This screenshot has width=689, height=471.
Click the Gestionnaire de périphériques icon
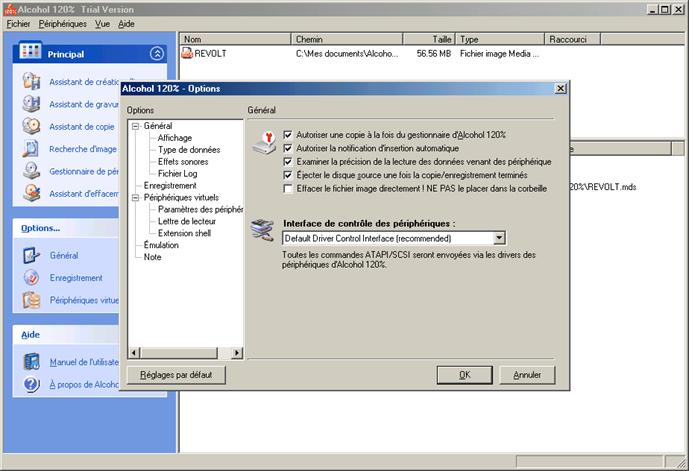[32, 171]
